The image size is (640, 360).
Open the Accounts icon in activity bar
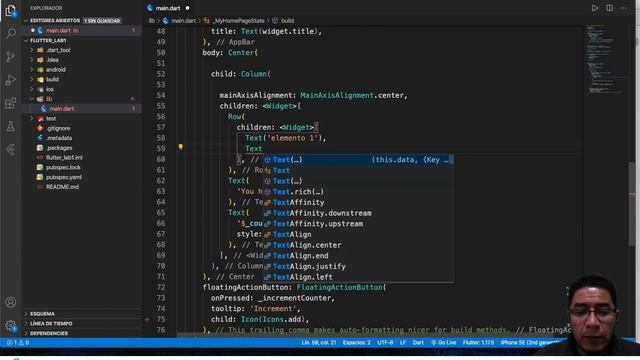[x=11, y=302]
